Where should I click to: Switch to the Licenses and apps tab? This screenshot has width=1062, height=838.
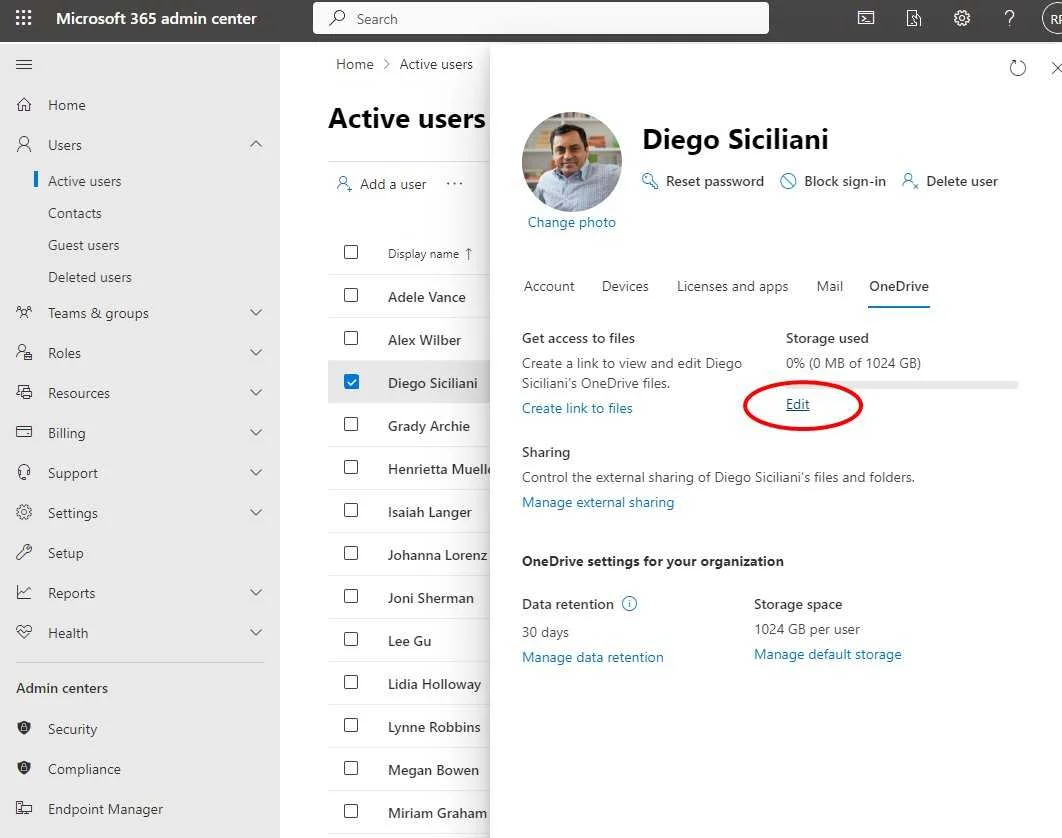coord(732,287)
